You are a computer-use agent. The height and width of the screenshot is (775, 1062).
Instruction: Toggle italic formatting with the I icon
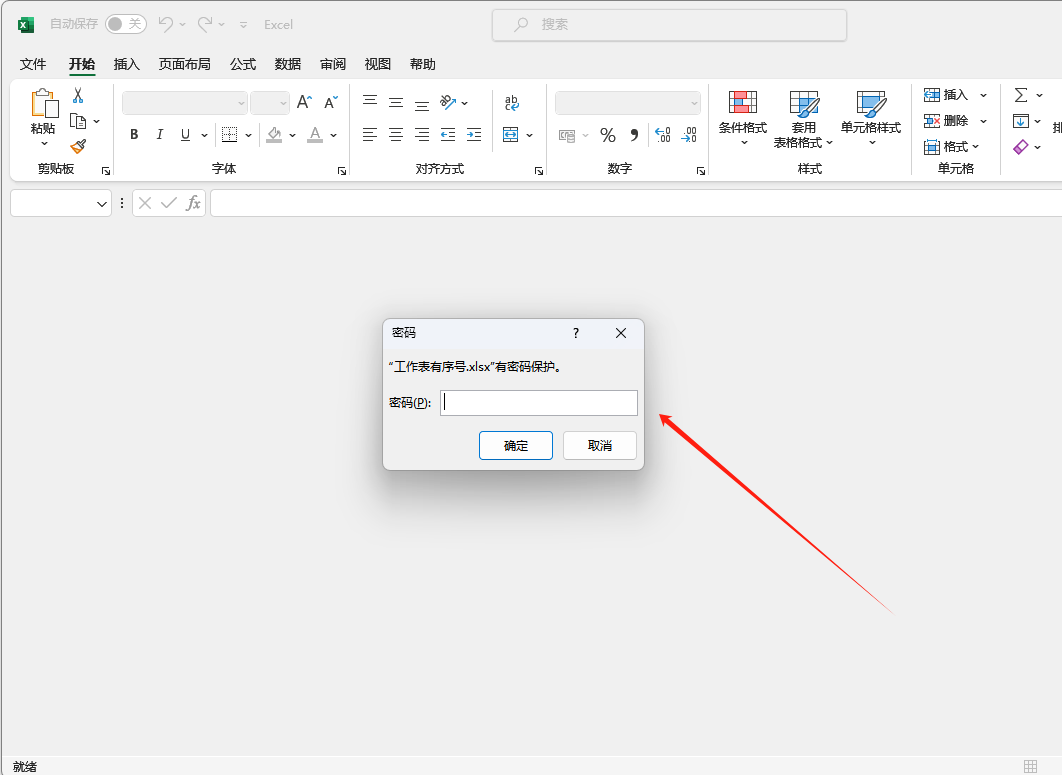click(x=160, y=133)
